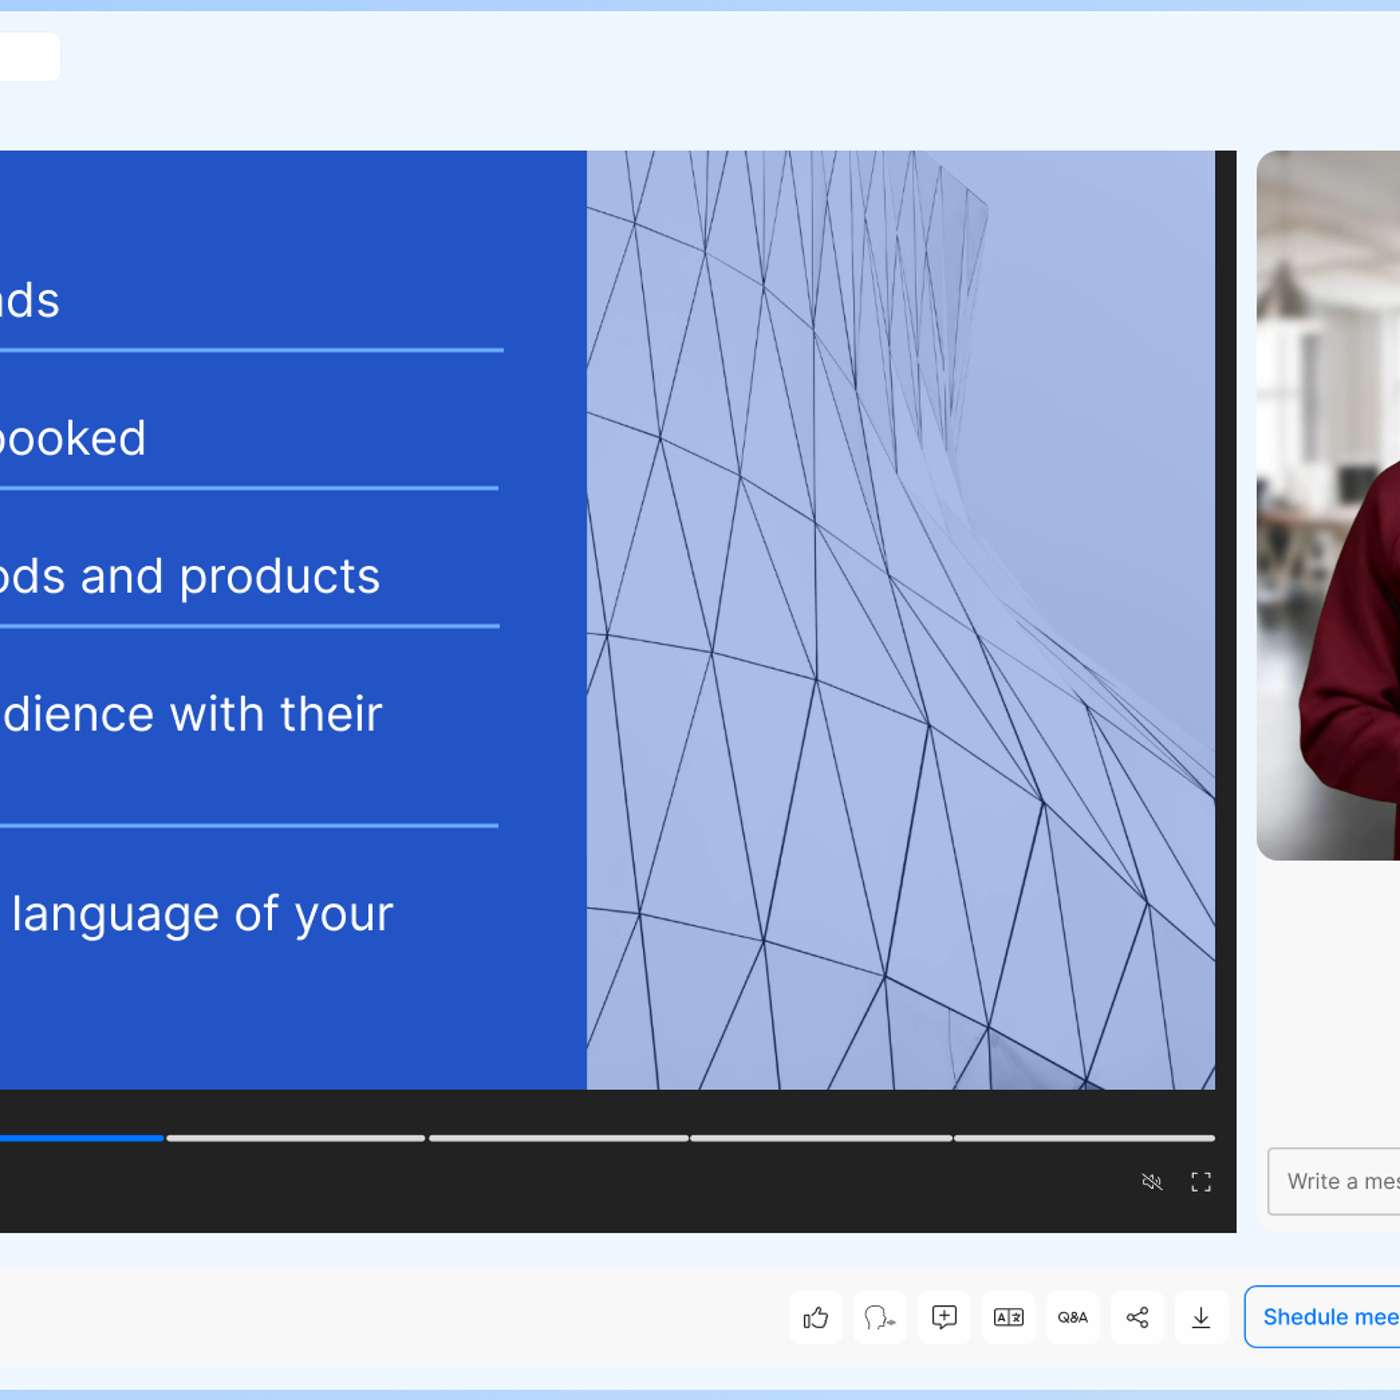Jump to the second progress bar segment
The width and height of the screenshot is (1400, 1400).
click(296, 1138)
